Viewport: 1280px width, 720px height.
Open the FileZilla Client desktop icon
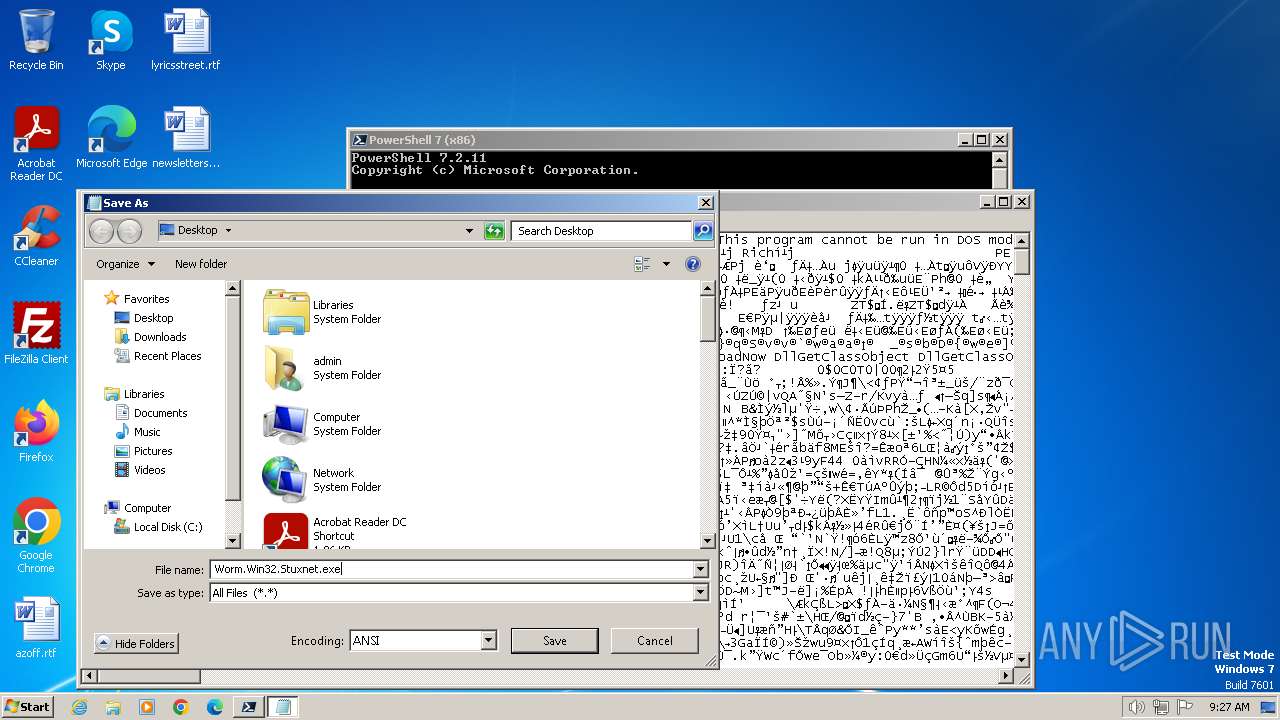36,333
